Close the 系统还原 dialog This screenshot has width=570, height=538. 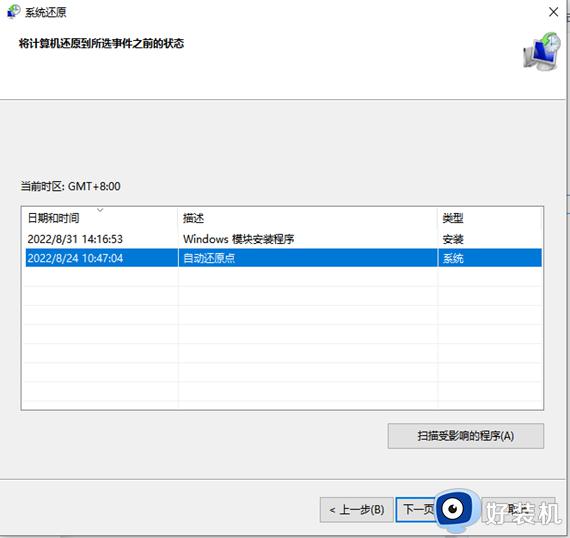[553, 12]
